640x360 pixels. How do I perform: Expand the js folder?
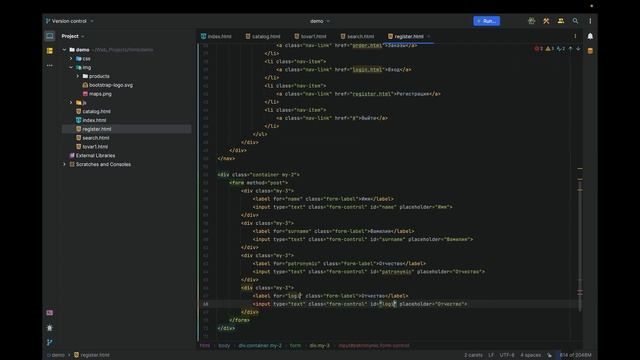[71, 102]
